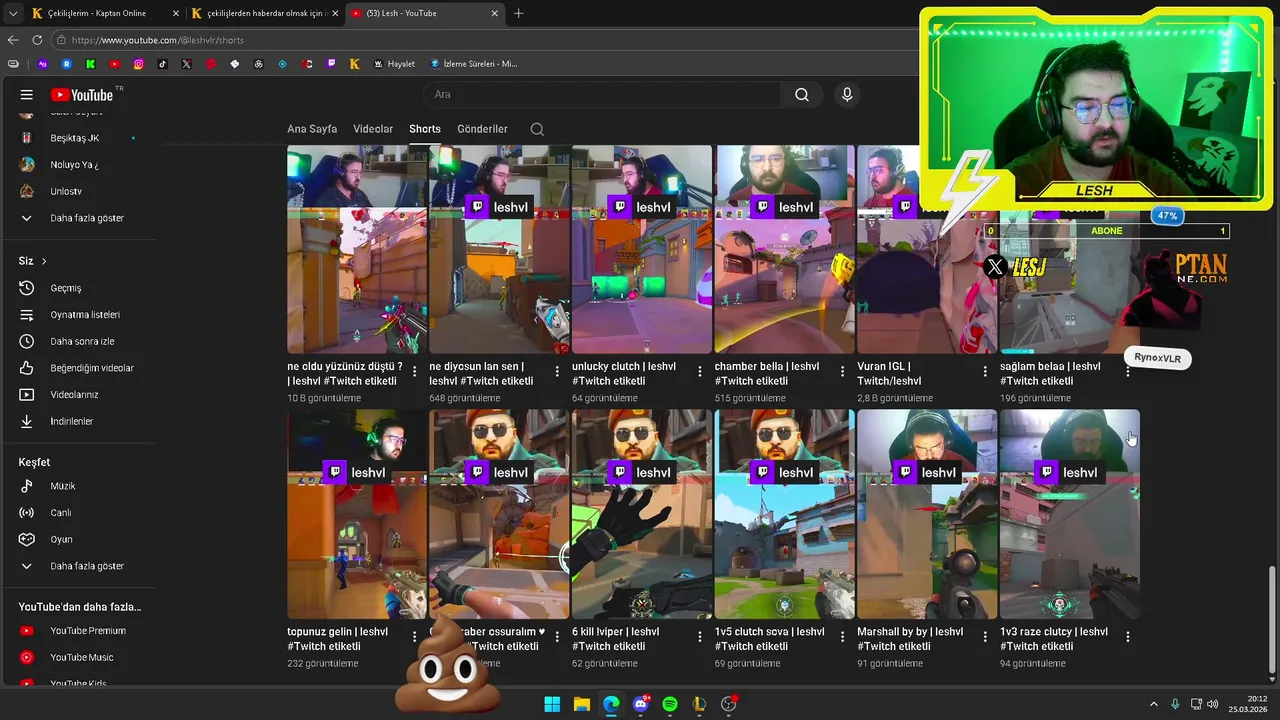
Task: Switch to çekilişlerden haberdar olmak tab
Action: point(265,13)
